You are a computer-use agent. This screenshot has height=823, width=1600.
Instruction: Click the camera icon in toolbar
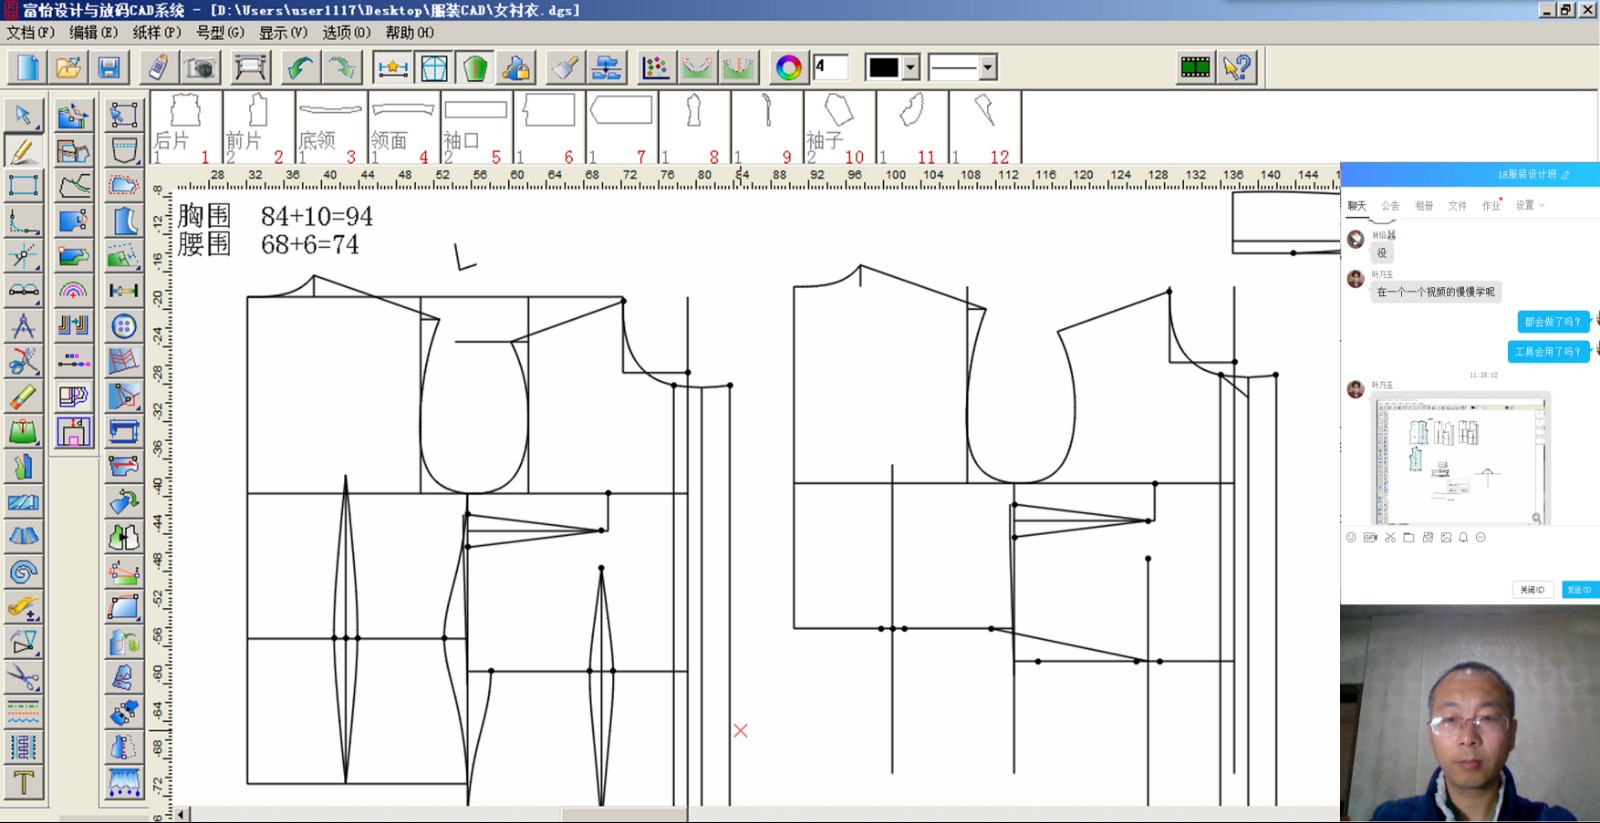201,68
